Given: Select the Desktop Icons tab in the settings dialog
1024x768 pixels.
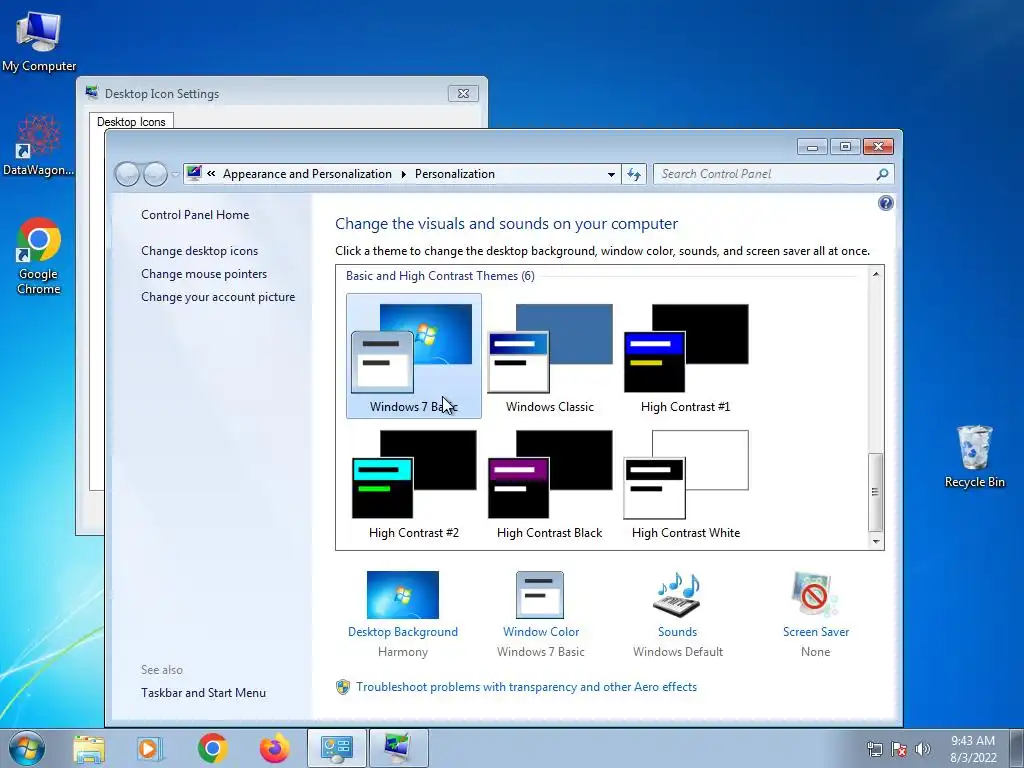Looking at the screenshot, I should [131, 121].
